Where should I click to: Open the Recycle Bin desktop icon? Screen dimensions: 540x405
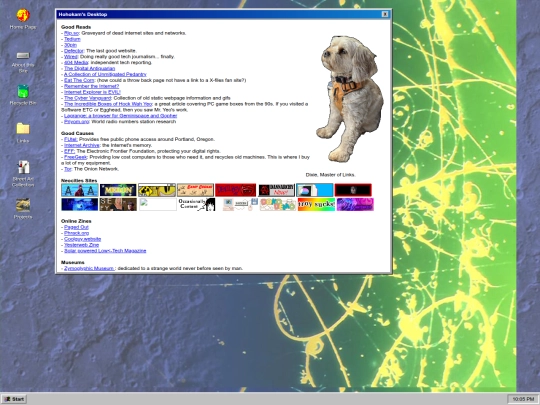pyautogui.click(x=23, y=95)
